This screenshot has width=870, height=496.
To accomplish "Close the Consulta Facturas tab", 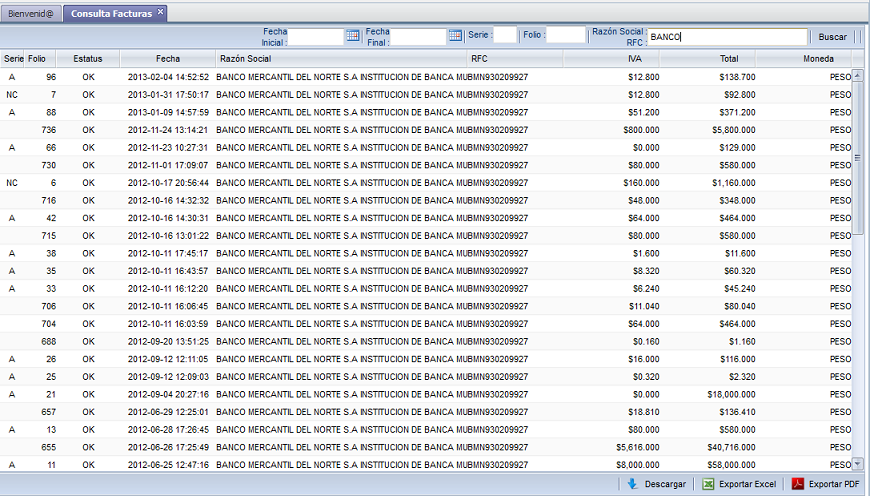I will pos(160,13).
